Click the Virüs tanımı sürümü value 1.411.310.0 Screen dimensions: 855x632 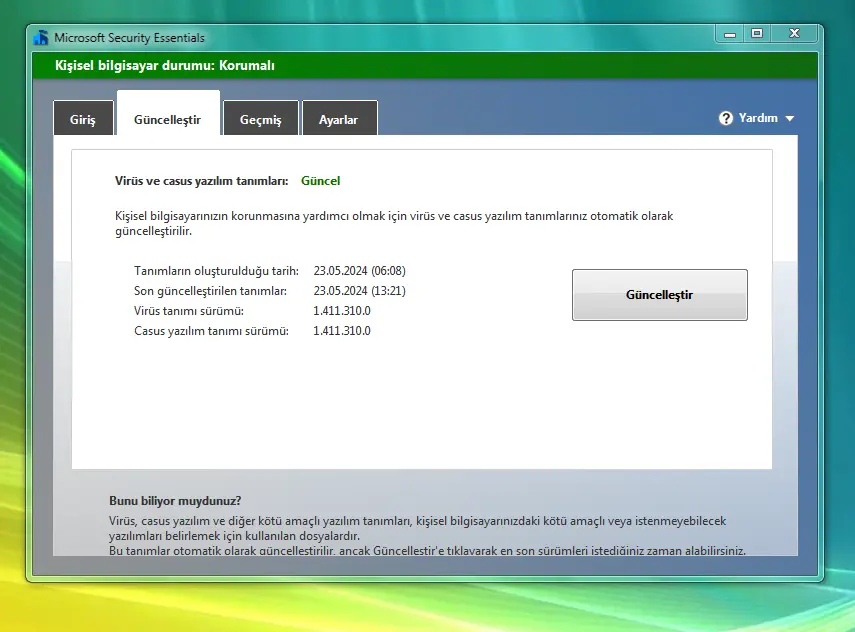tap(342, 311)
